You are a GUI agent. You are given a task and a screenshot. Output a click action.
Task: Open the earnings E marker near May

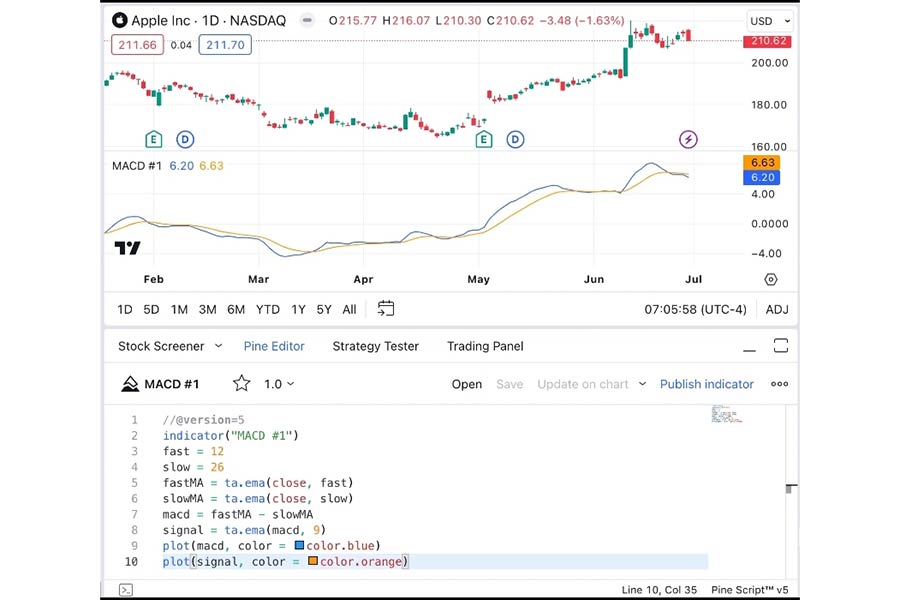click(484, 139)
